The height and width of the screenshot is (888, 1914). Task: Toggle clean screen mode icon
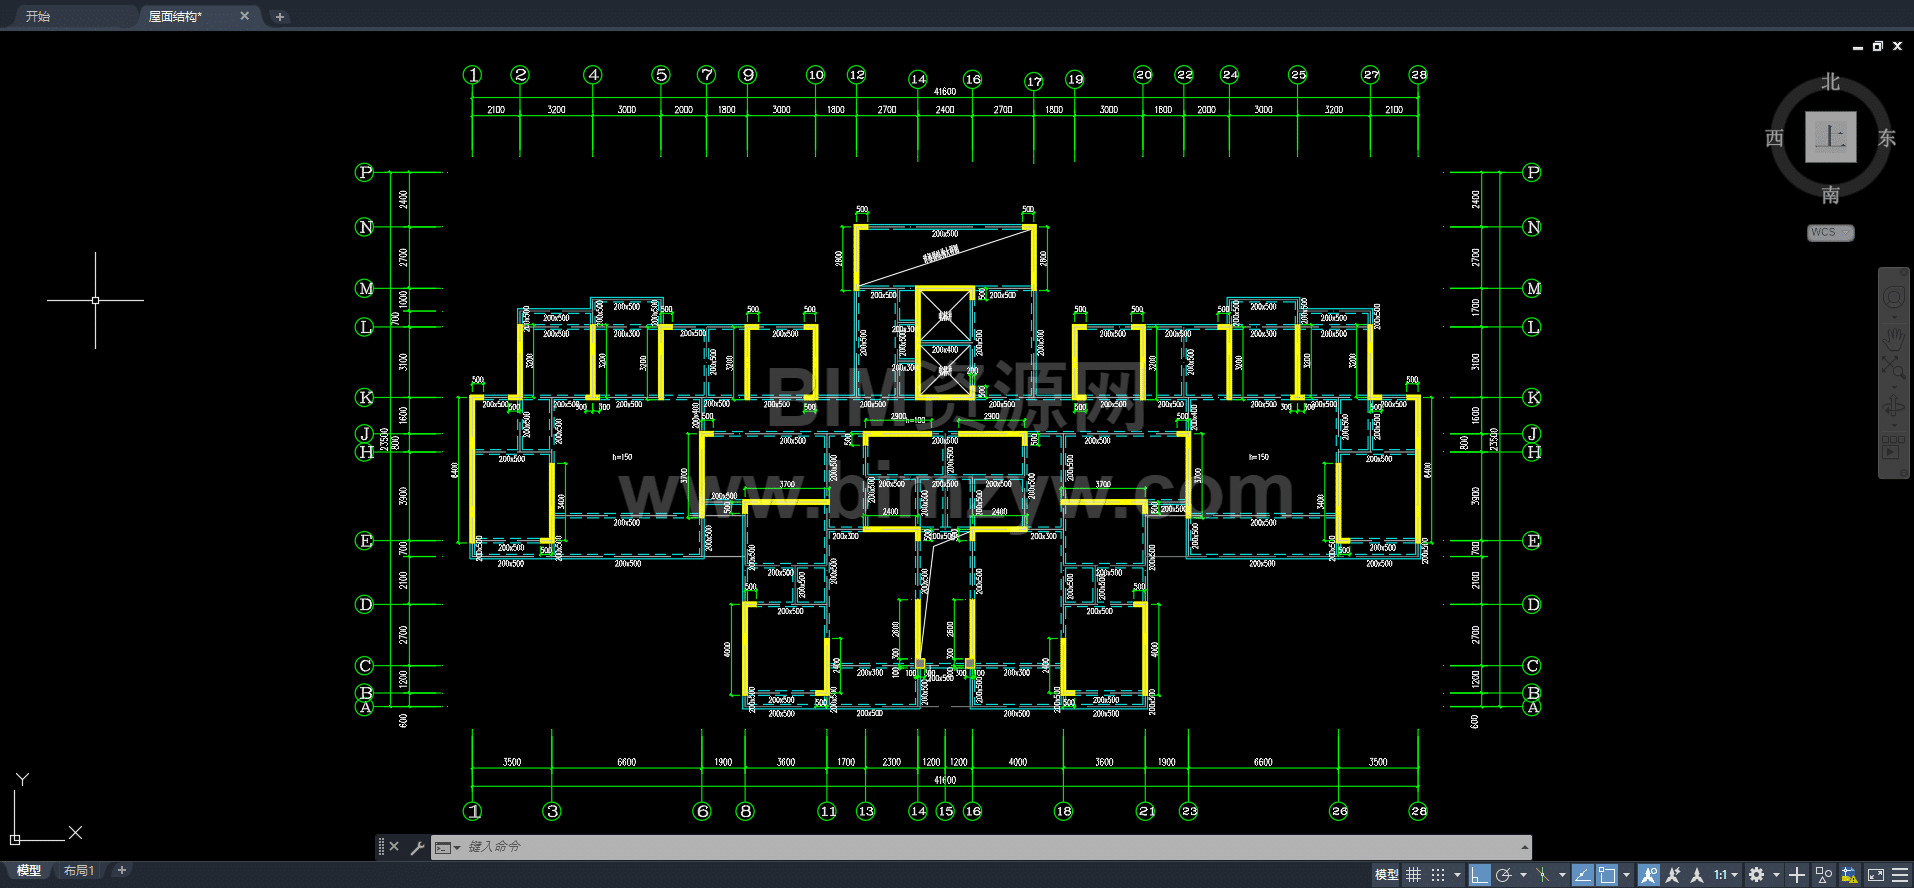coord(1876,875)
